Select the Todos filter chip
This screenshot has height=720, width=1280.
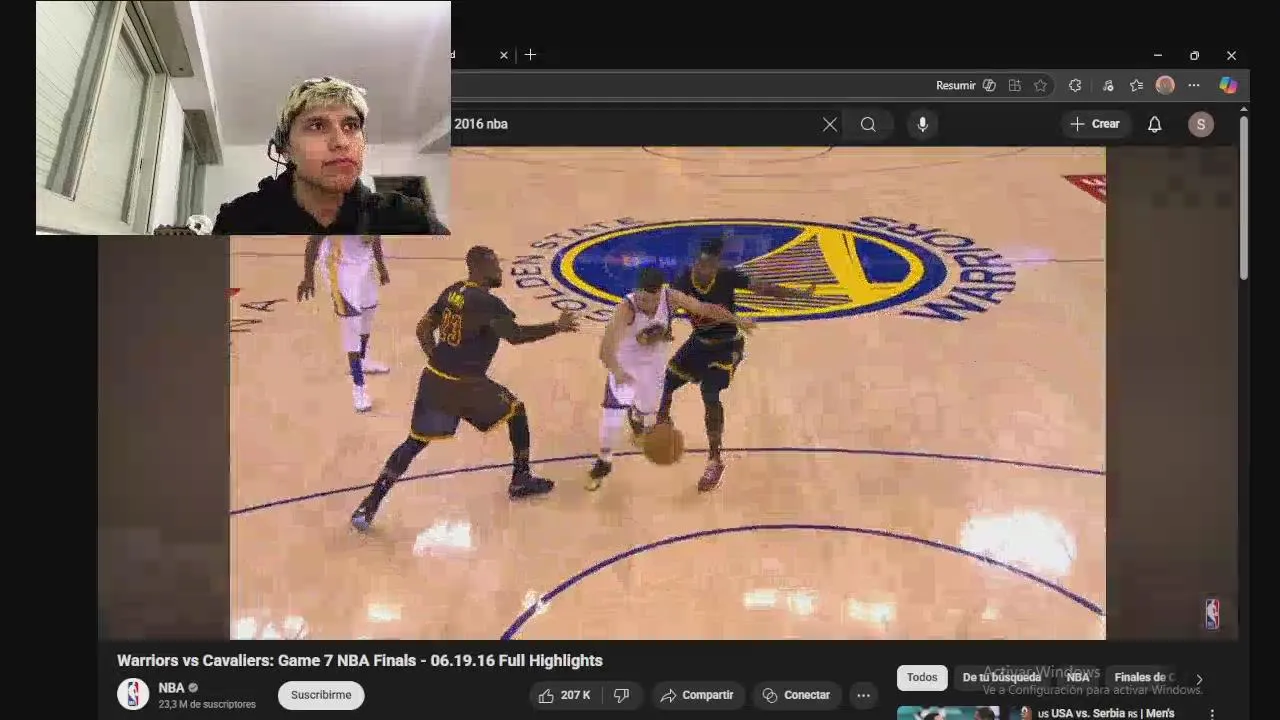coord(922,678)
